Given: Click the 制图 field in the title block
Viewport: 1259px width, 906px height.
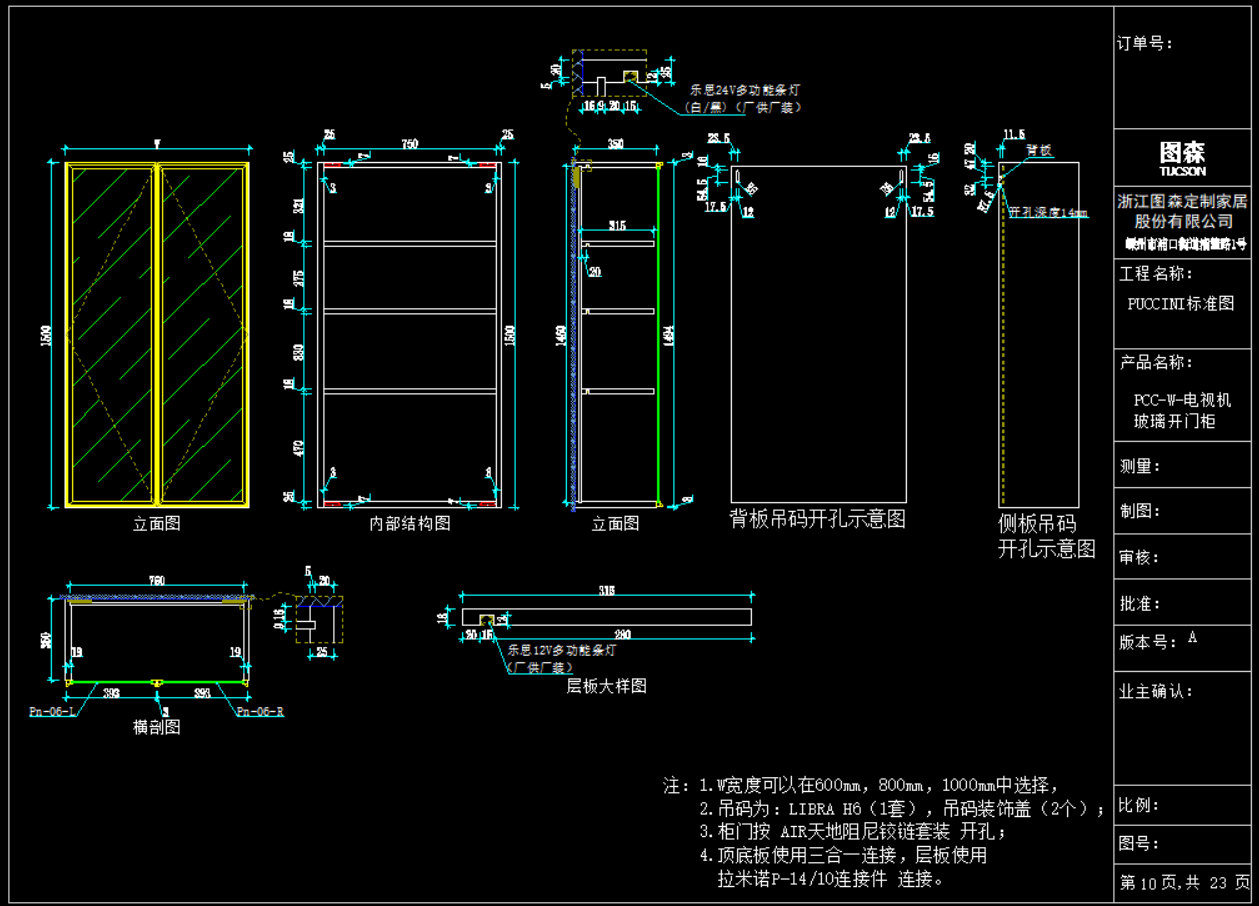Looking at the screenshot, I should pos(1141,511).
